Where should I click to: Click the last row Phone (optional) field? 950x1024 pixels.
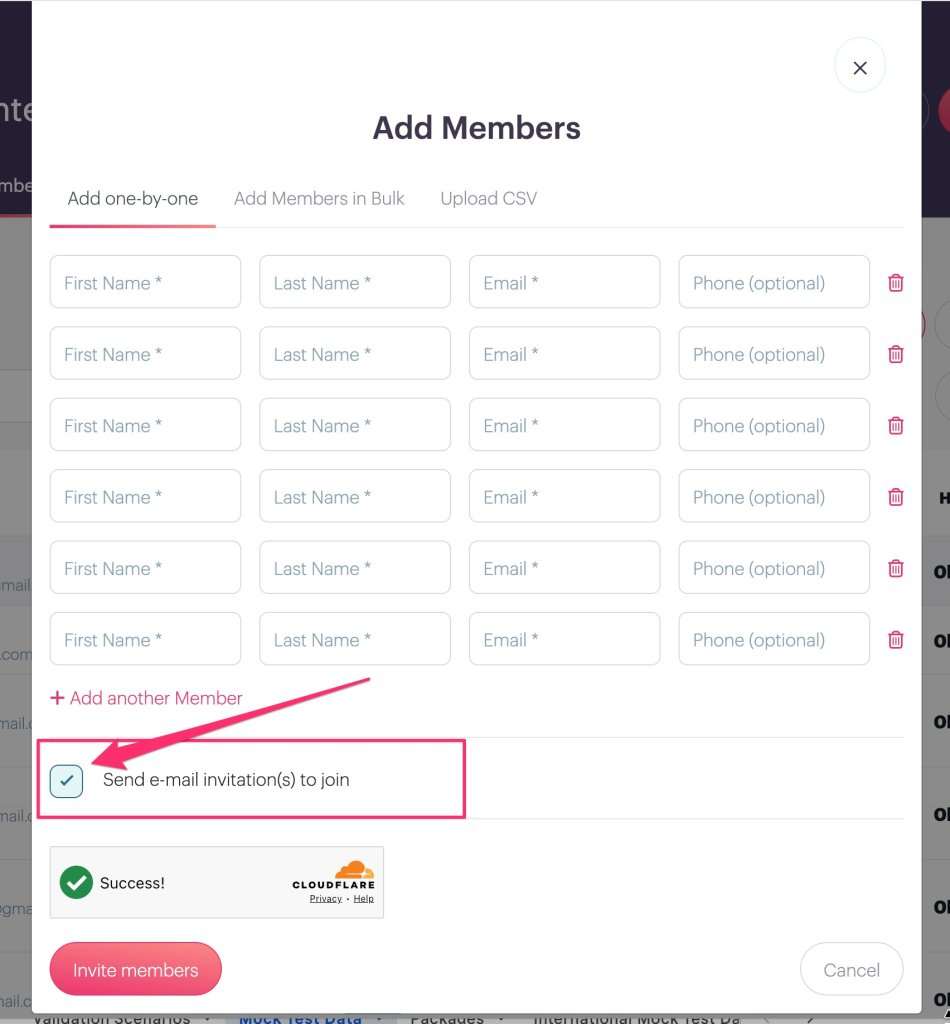(774, 639)
